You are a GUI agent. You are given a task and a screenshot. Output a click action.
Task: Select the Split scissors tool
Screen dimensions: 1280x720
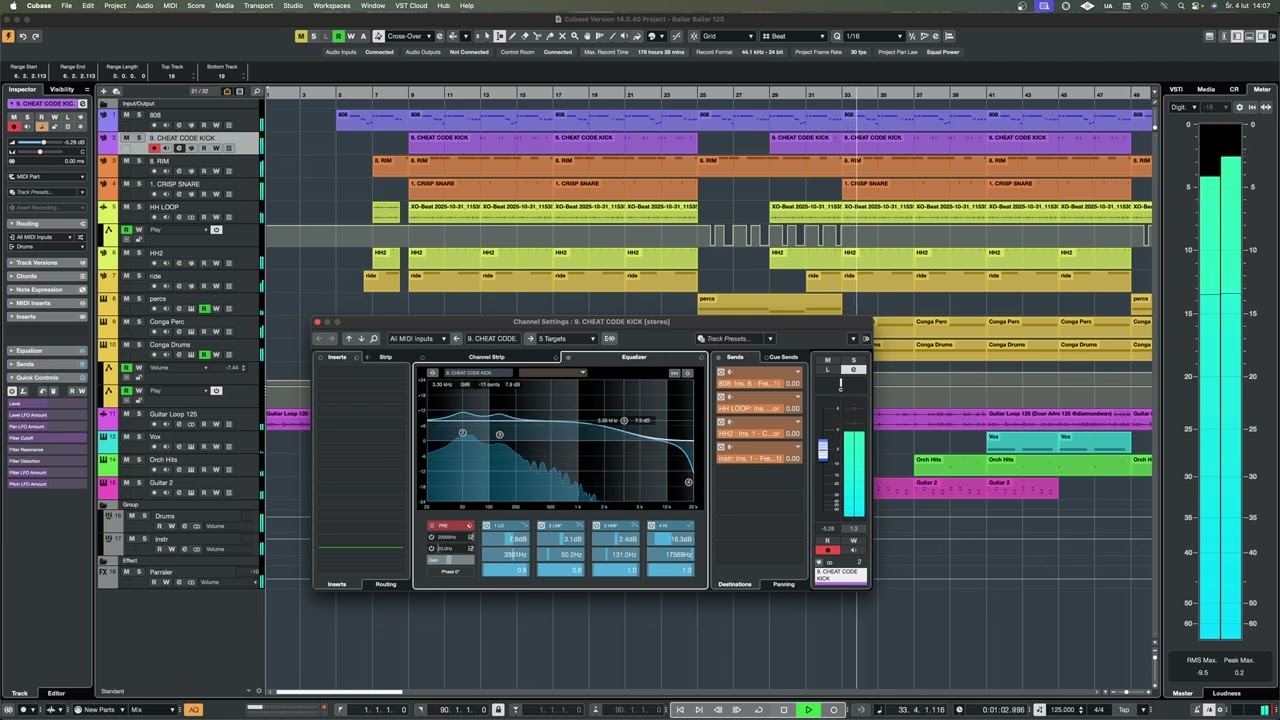537,36
